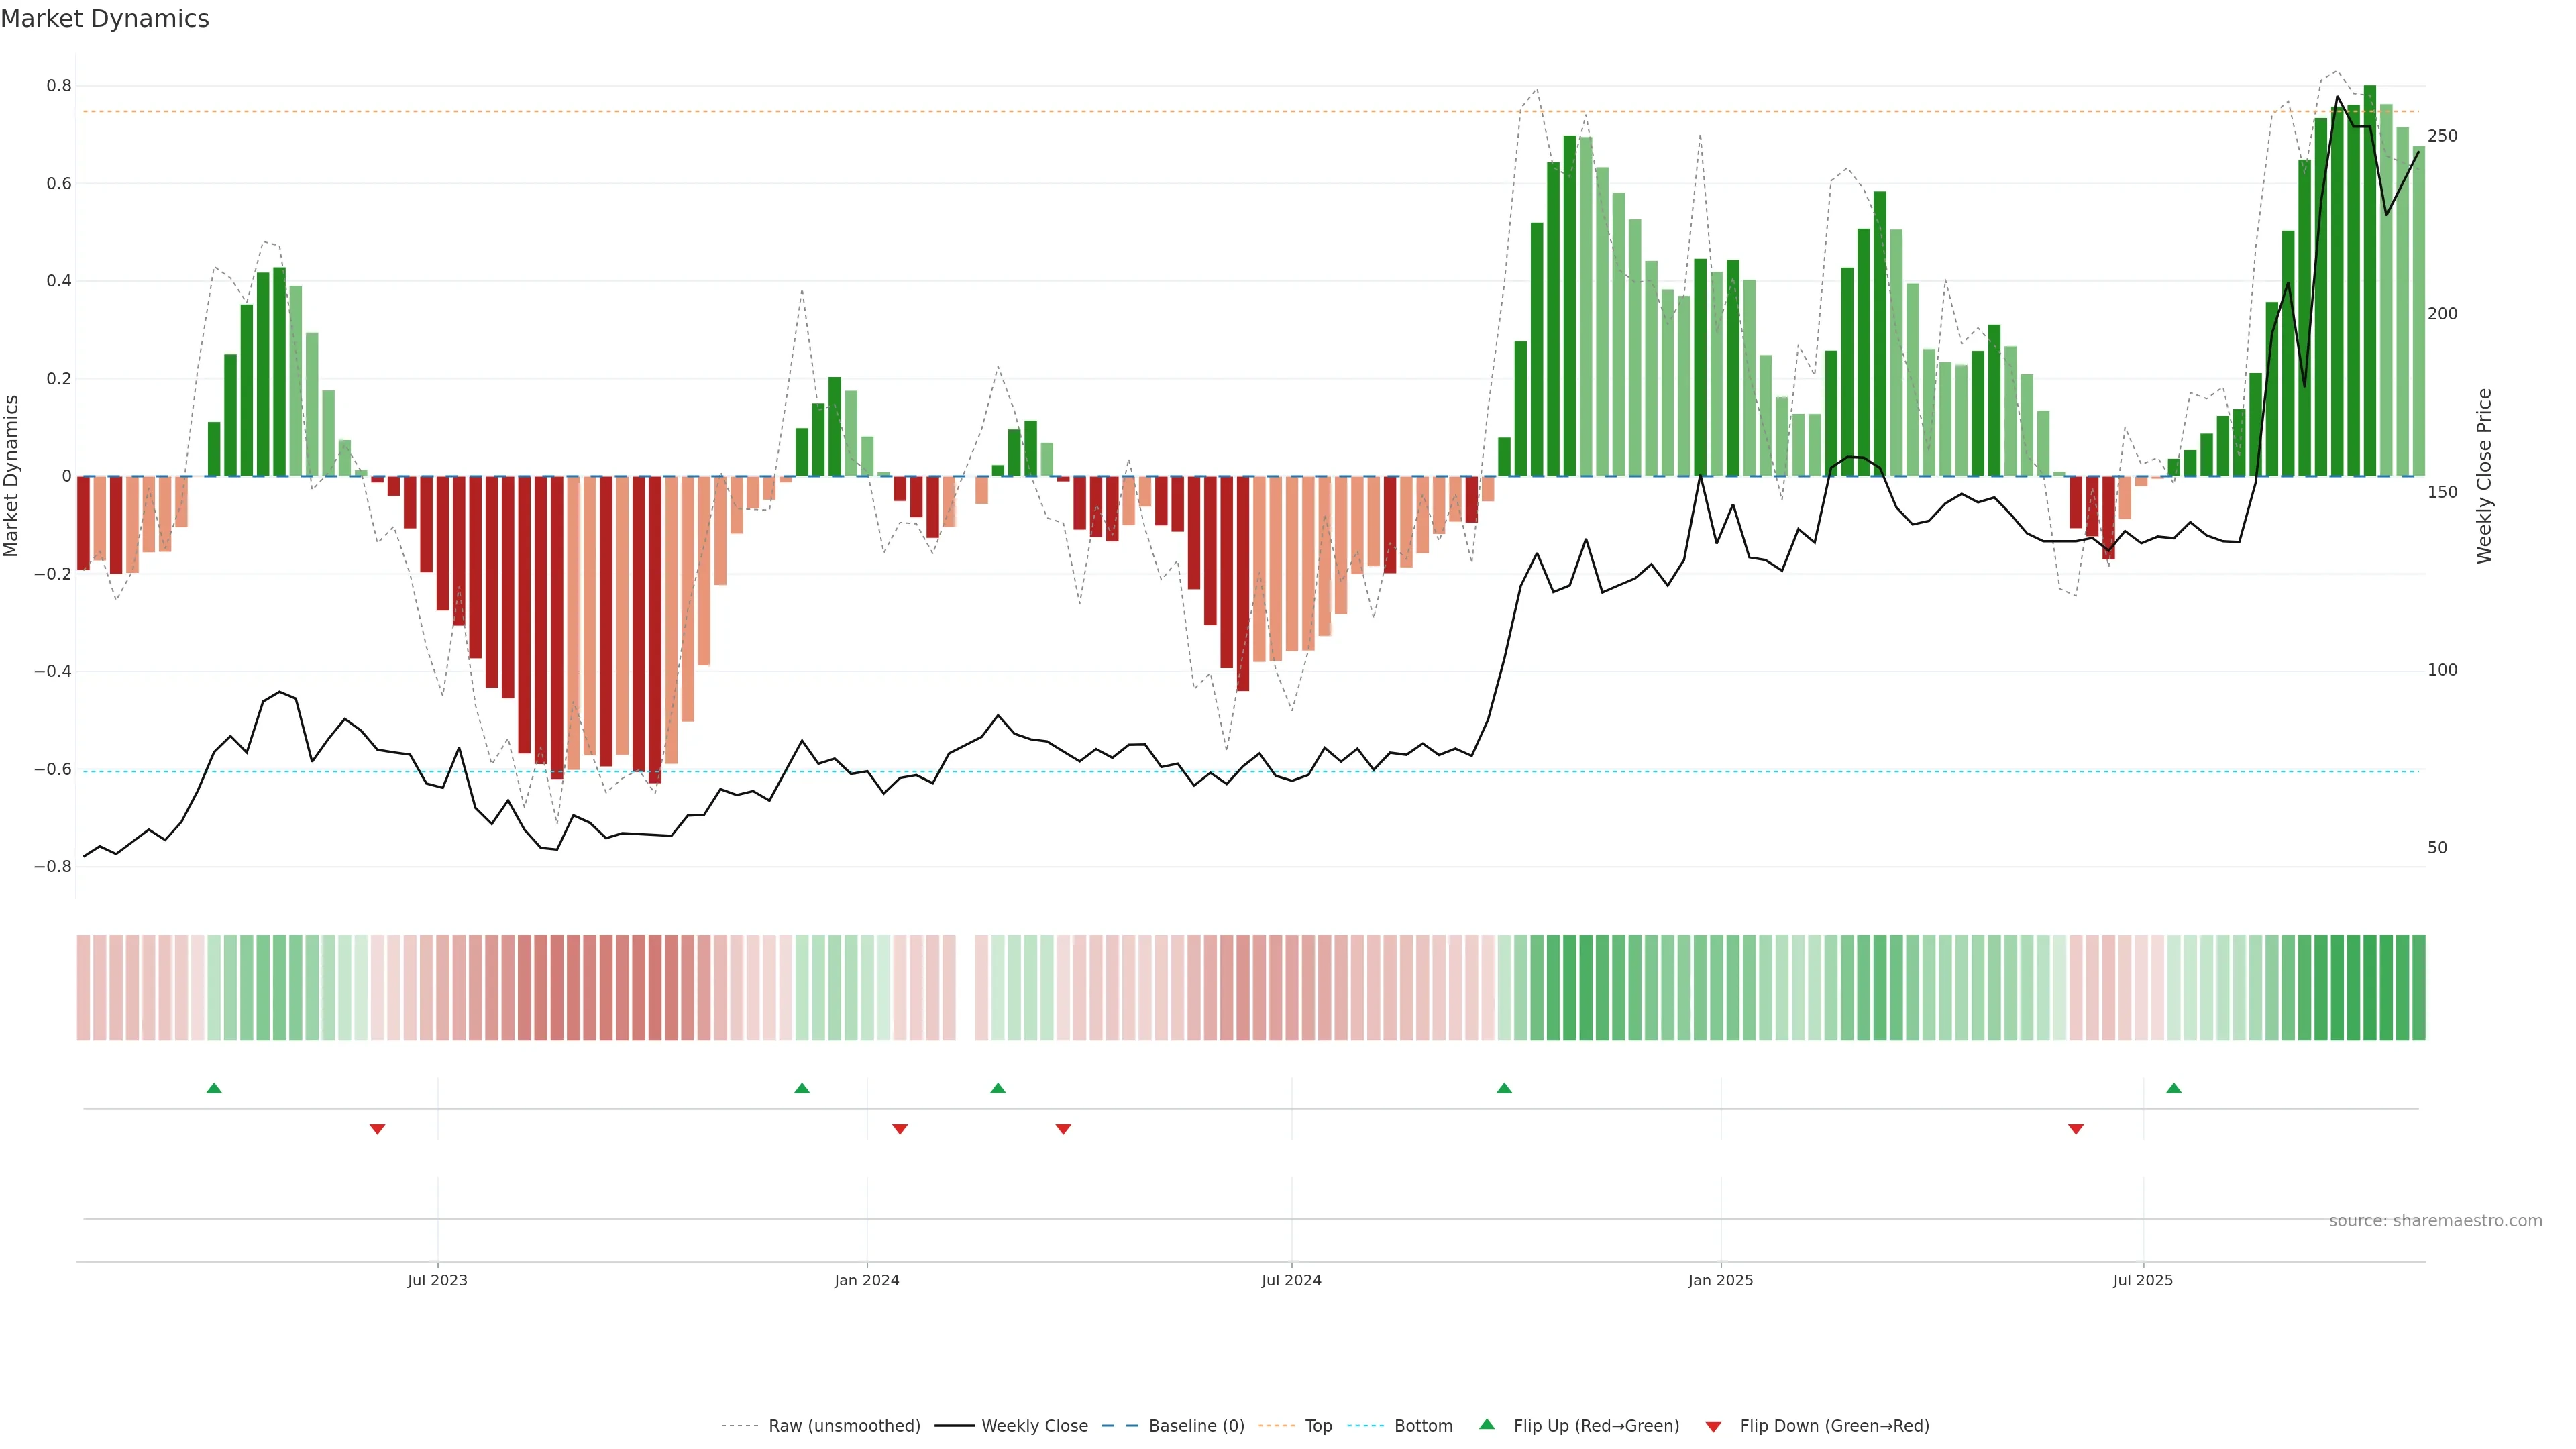Toggle the Bottom threshold legend entry
Viewport: 2576px width, 1449px height.
click(1423, 1426)
